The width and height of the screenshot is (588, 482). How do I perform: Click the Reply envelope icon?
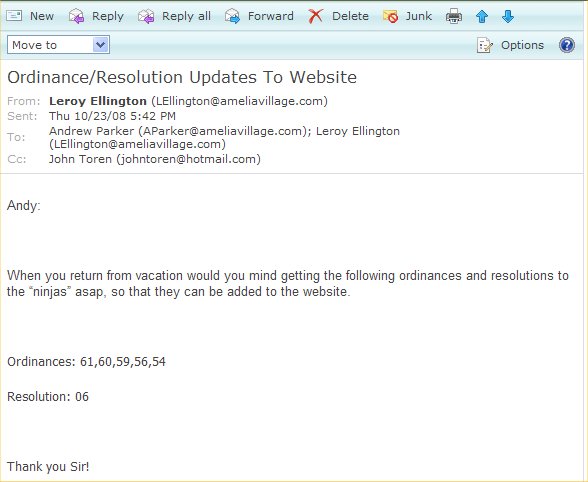(76, 16)
